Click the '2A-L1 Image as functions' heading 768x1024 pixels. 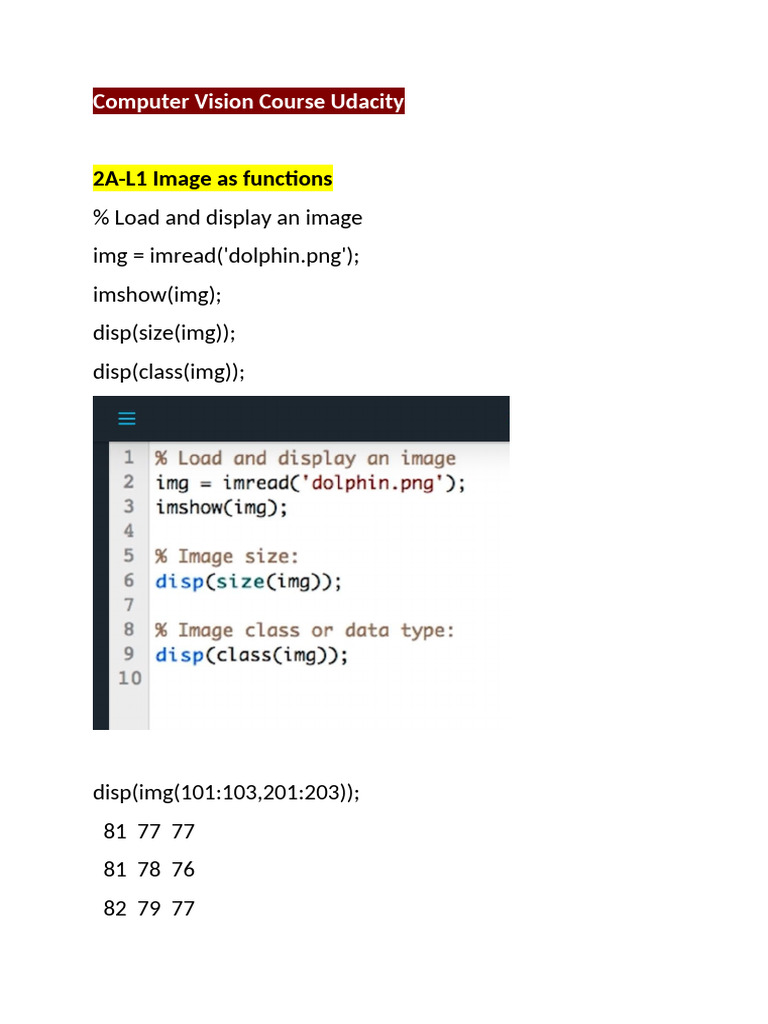pos(212,179)
